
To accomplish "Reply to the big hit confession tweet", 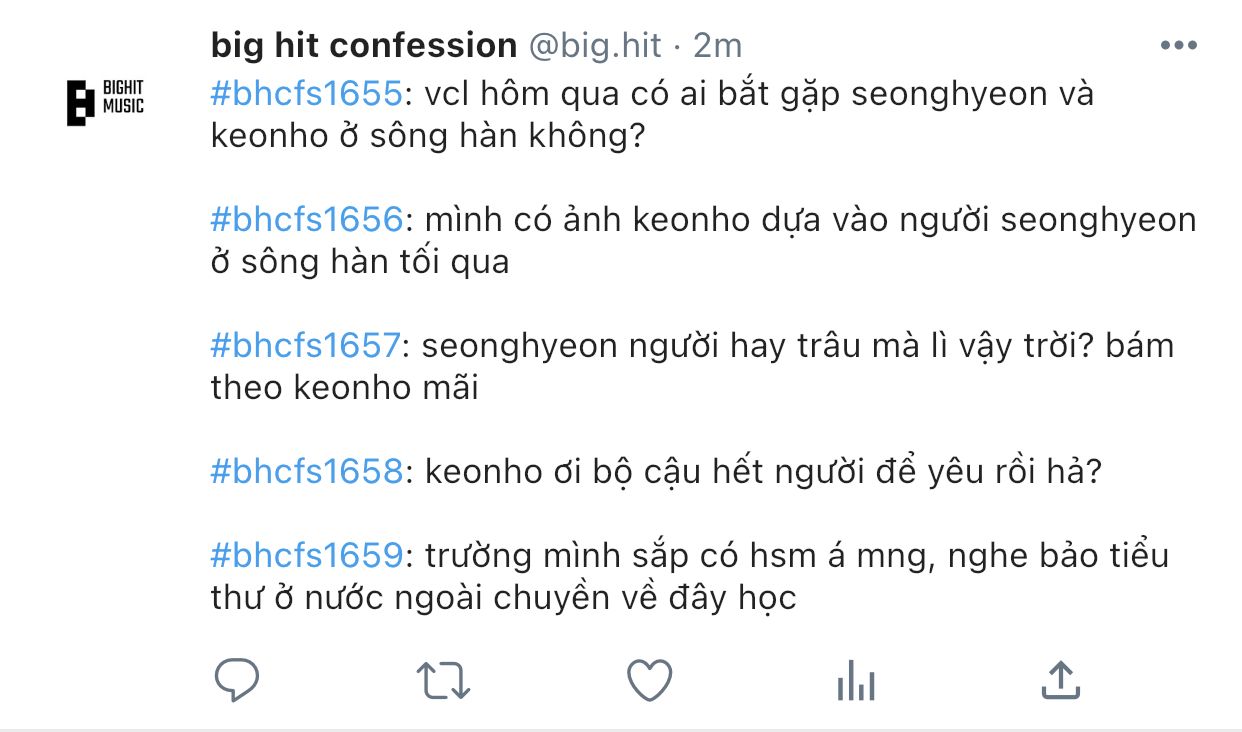I will pyautogui.click(x=237, y=681).
